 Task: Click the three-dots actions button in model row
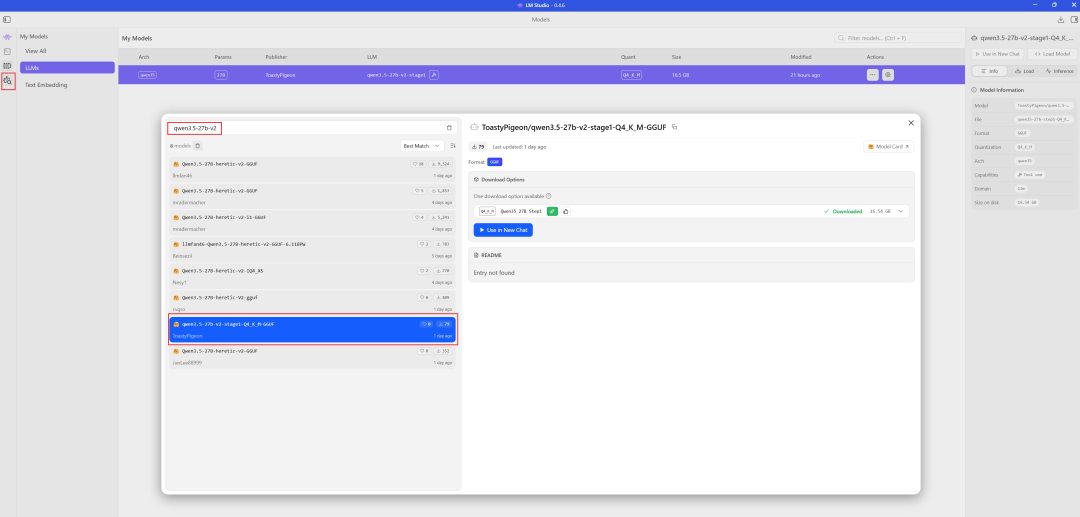pyautogui.click(x=872, y=75)
